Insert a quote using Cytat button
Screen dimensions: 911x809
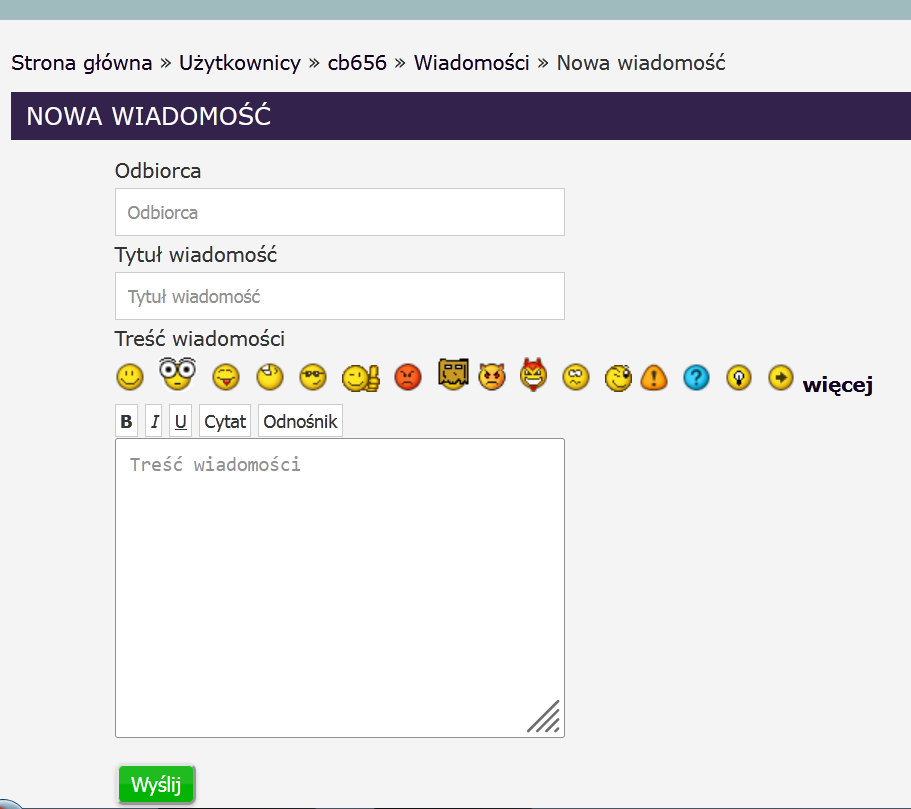point(225,422)
